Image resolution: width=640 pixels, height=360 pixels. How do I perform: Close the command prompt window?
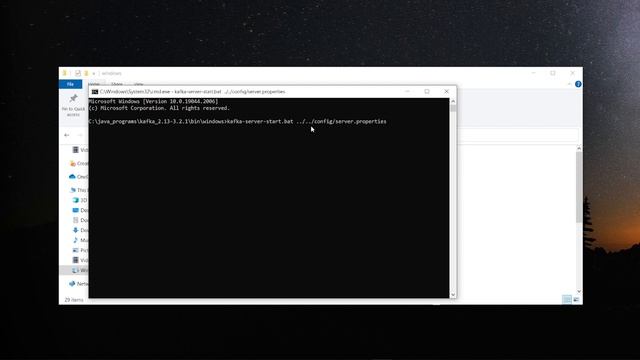447,92
